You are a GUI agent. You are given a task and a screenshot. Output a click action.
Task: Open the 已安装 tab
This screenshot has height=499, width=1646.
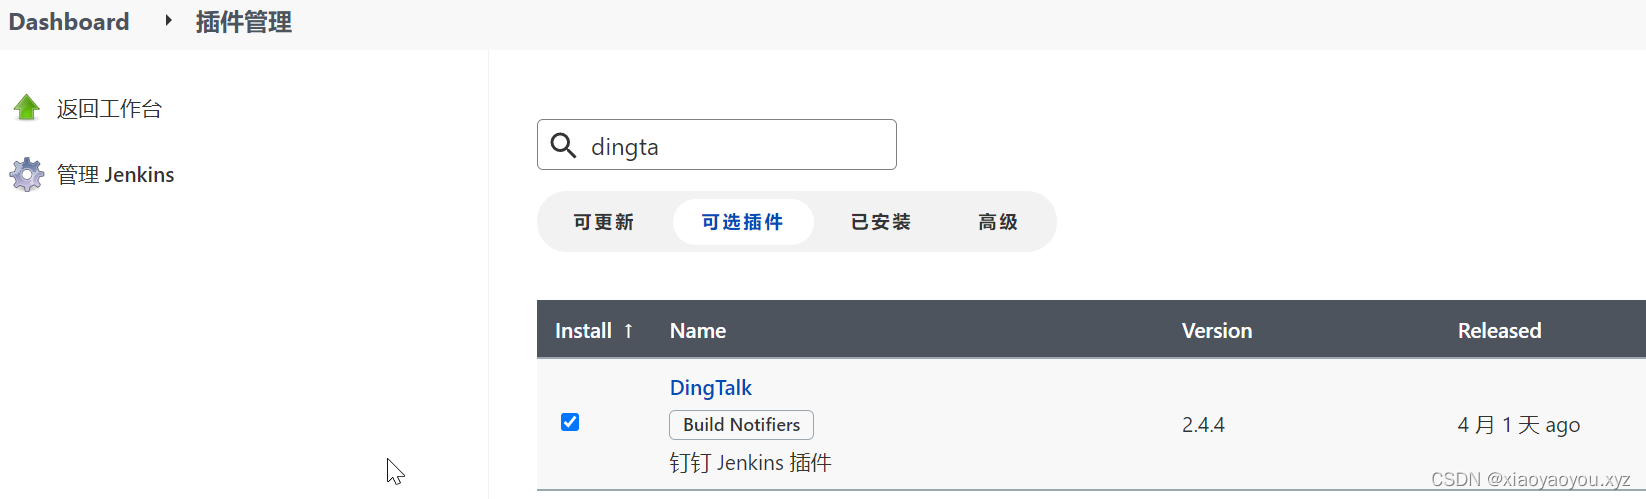tap(881, 222)
